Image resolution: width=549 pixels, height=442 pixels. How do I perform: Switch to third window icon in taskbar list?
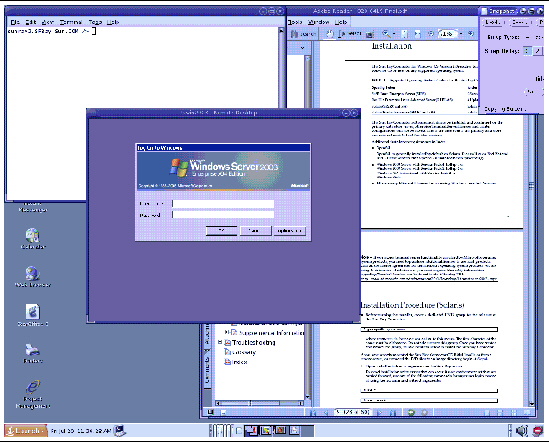coord(280,430)
